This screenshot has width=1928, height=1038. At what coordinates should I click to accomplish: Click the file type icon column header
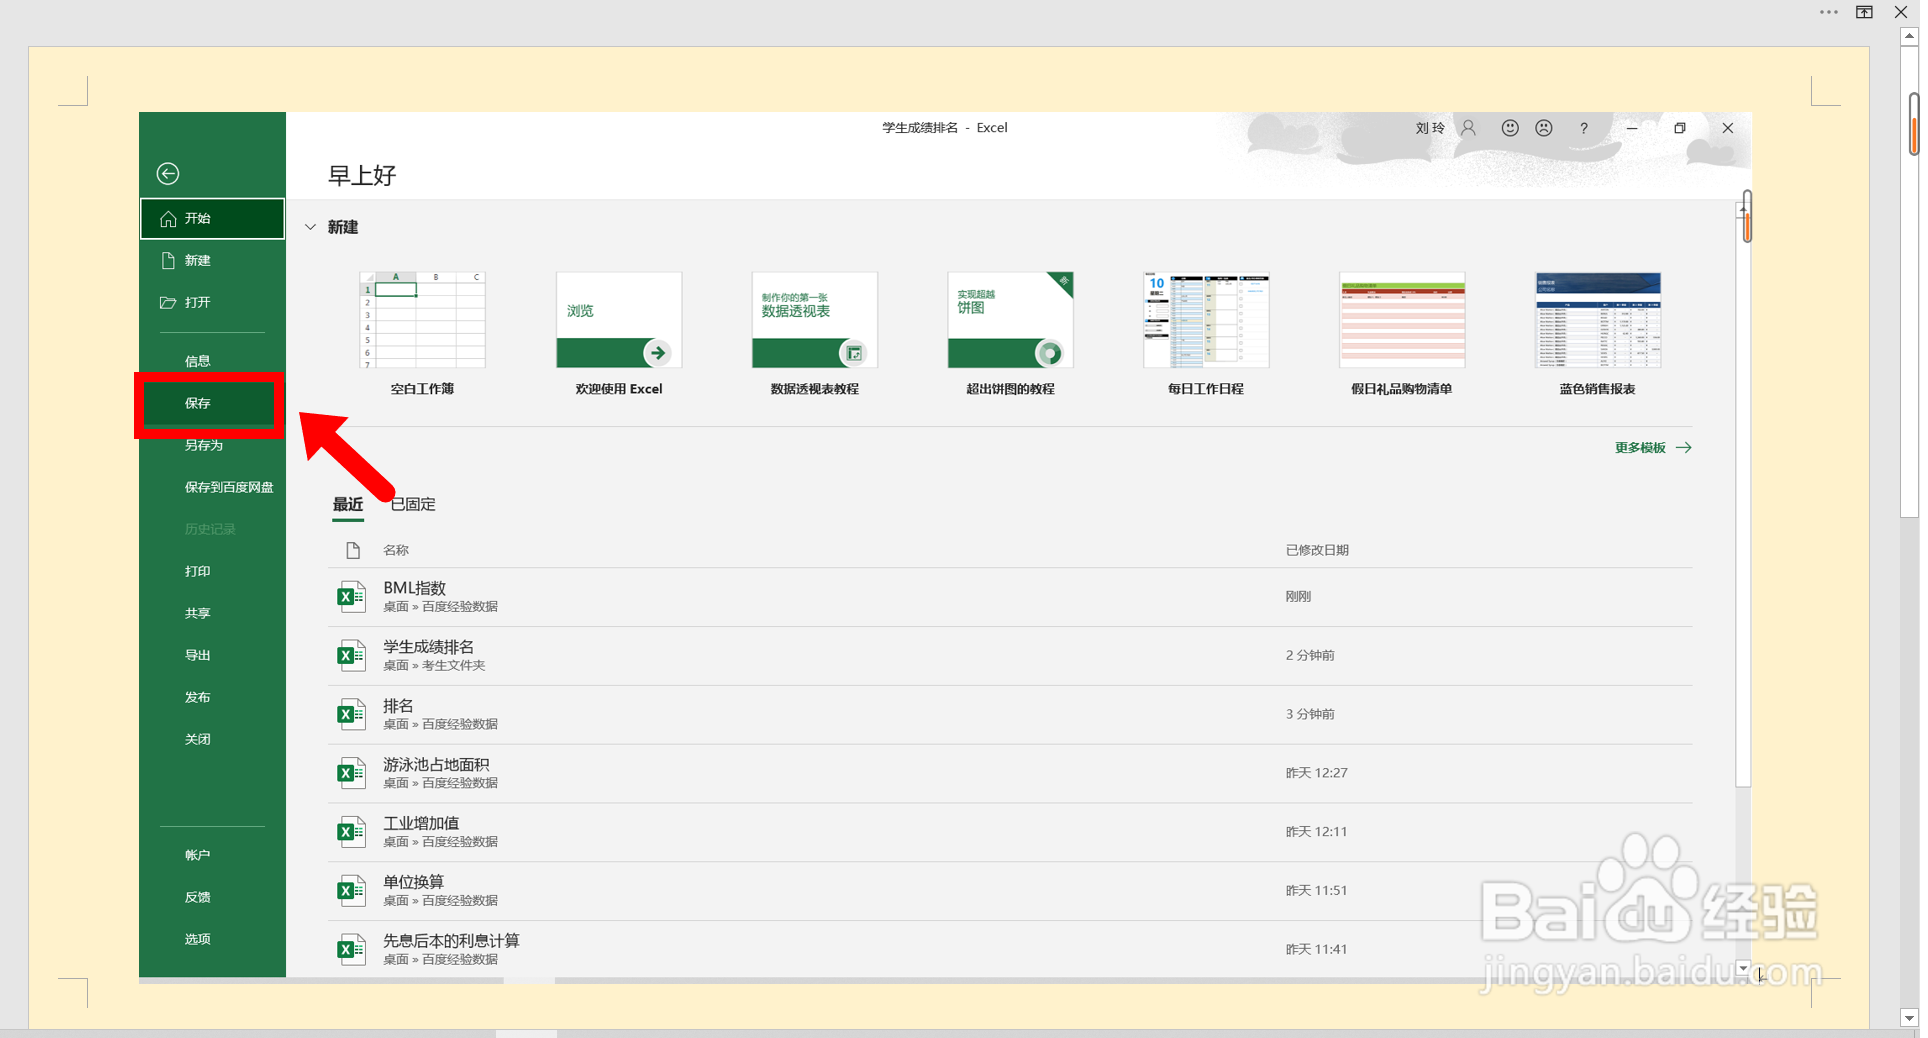pyautogui.click(x=353, y=551)
